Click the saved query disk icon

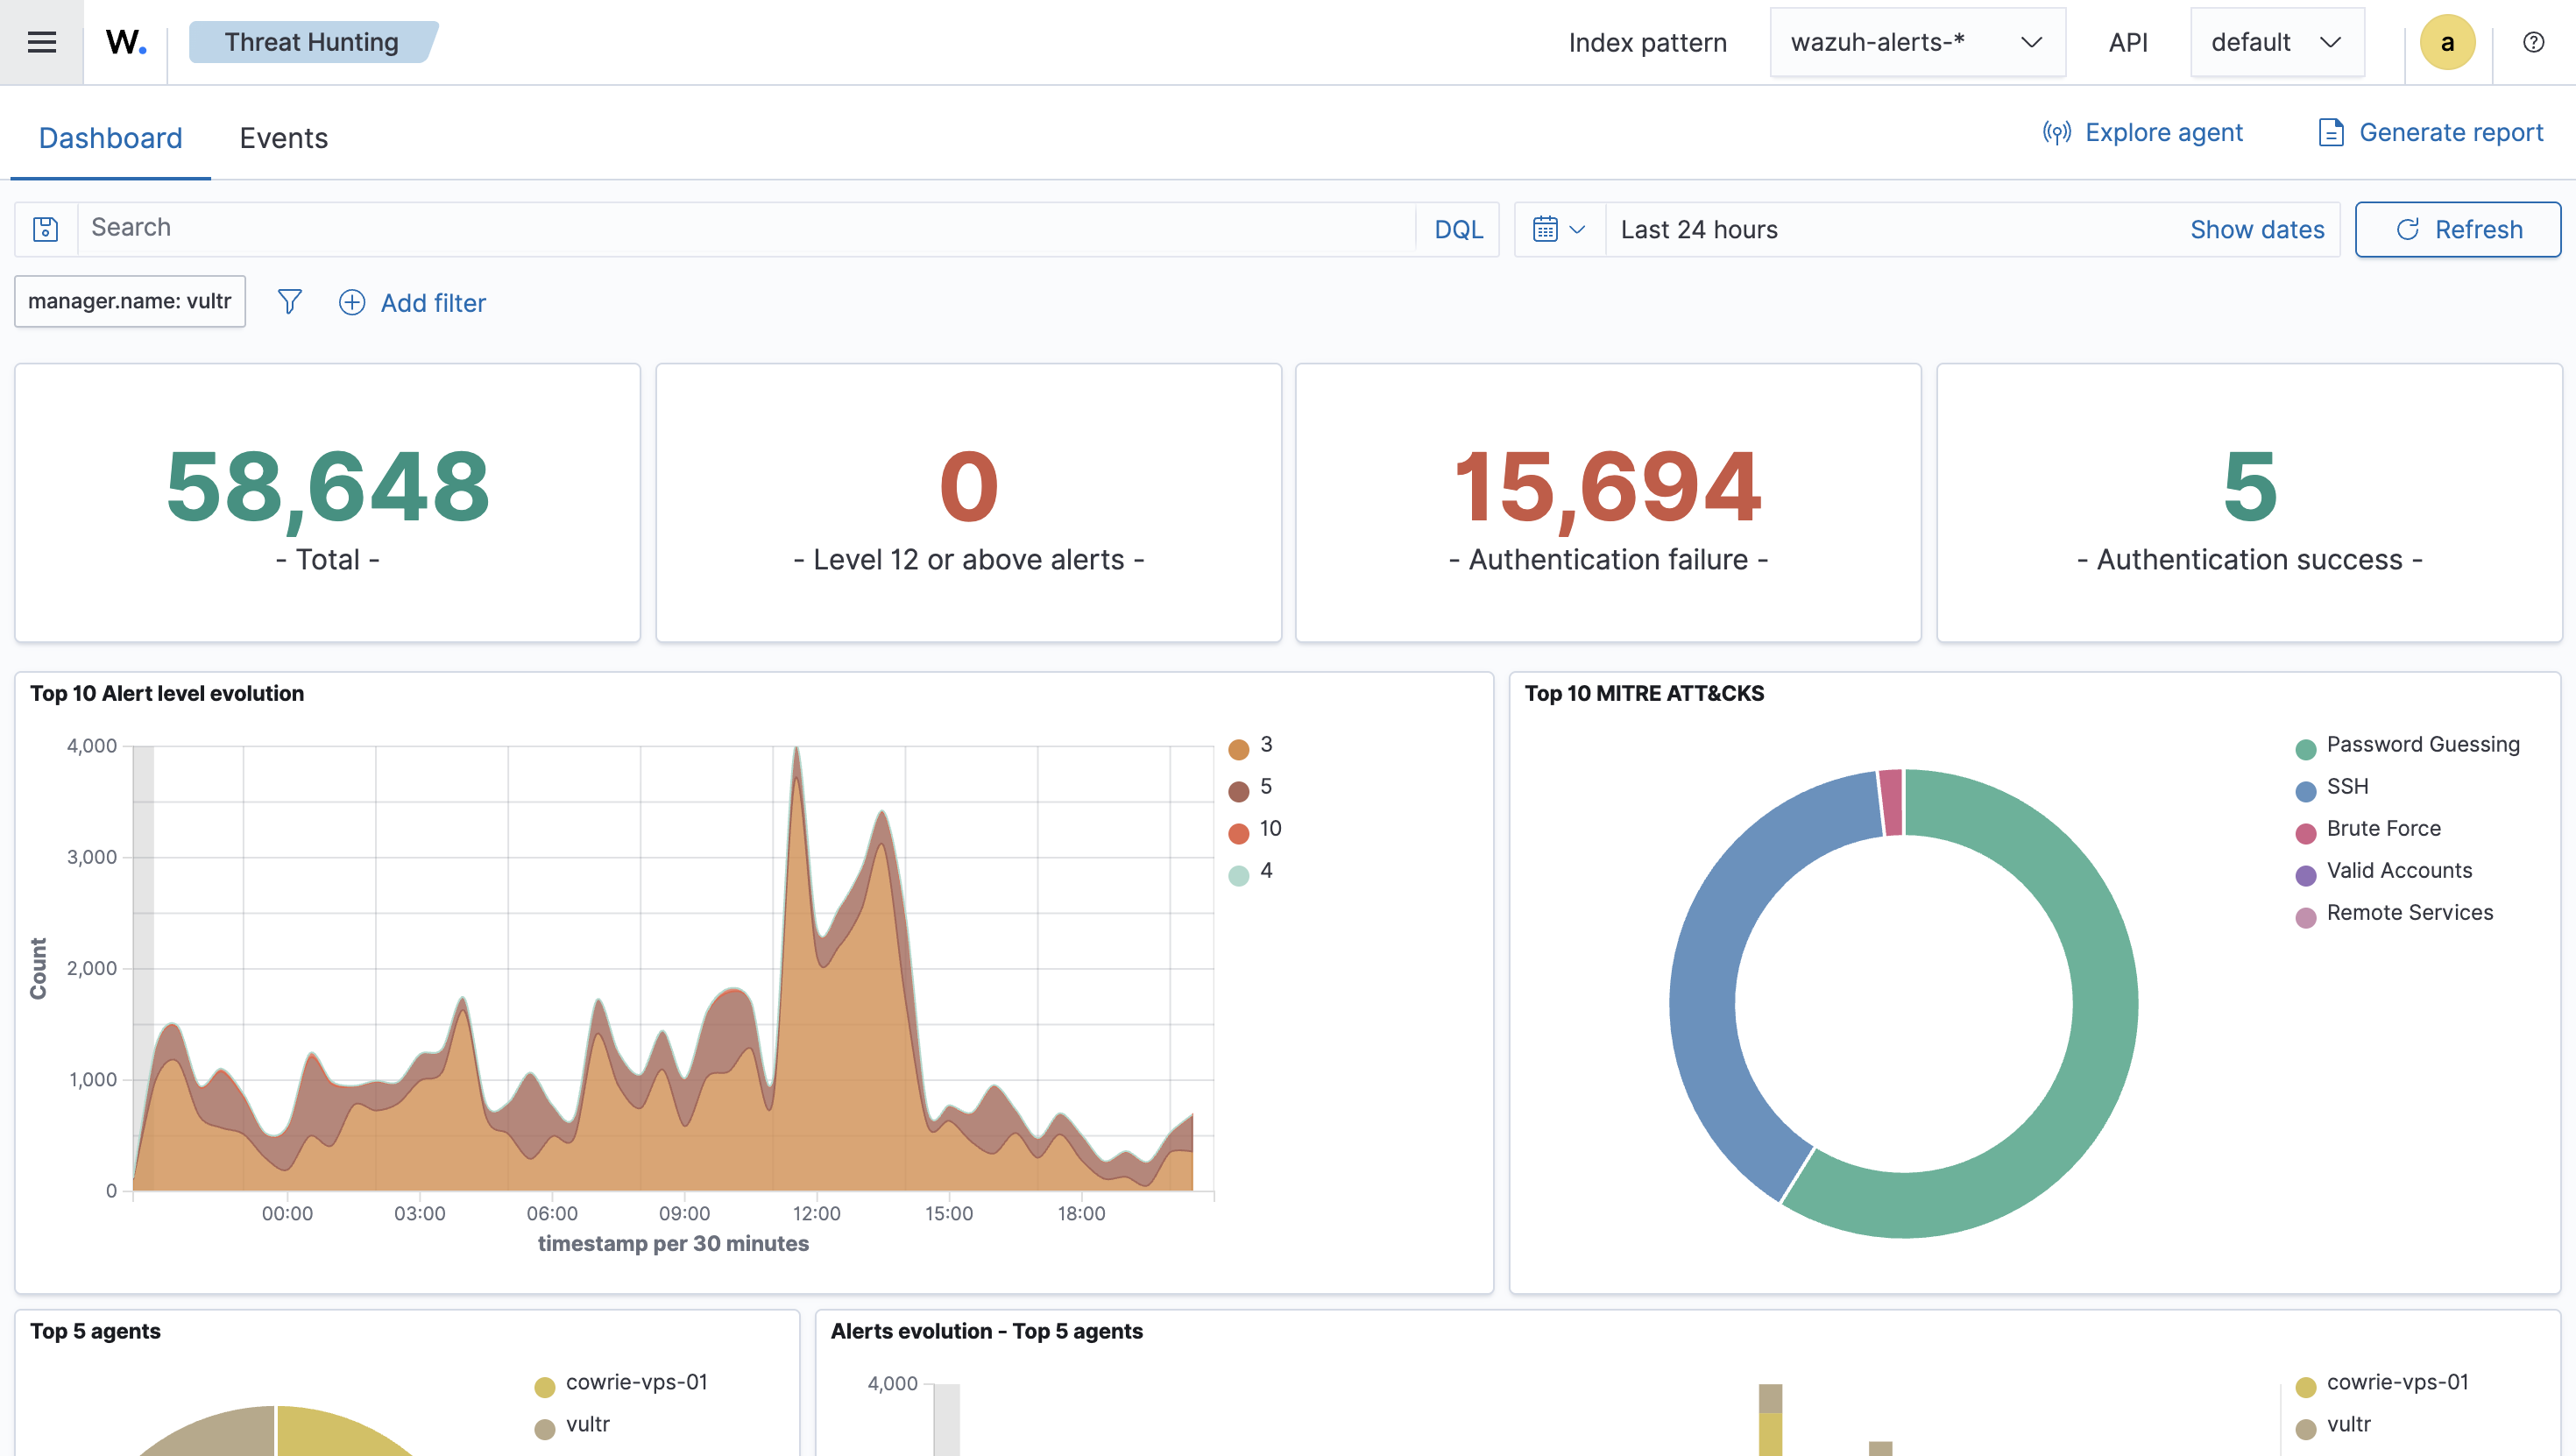pos(46,229)
